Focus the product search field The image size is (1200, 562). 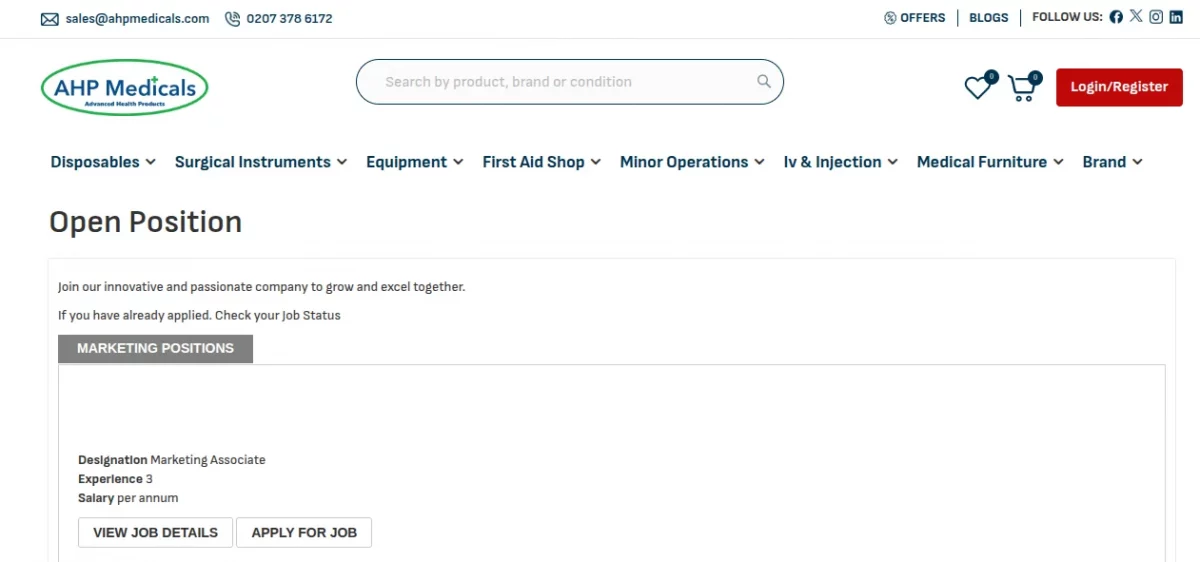560,82
